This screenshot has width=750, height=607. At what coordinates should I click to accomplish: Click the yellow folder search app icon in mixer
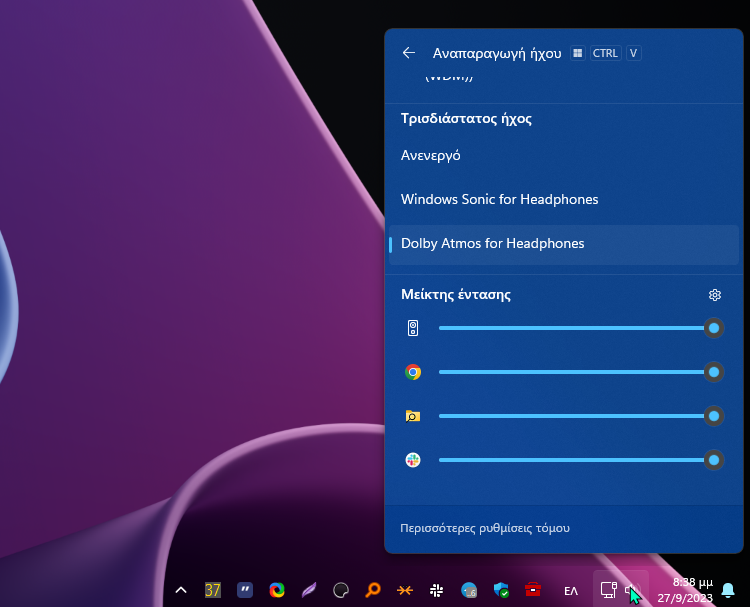point(413,416)
